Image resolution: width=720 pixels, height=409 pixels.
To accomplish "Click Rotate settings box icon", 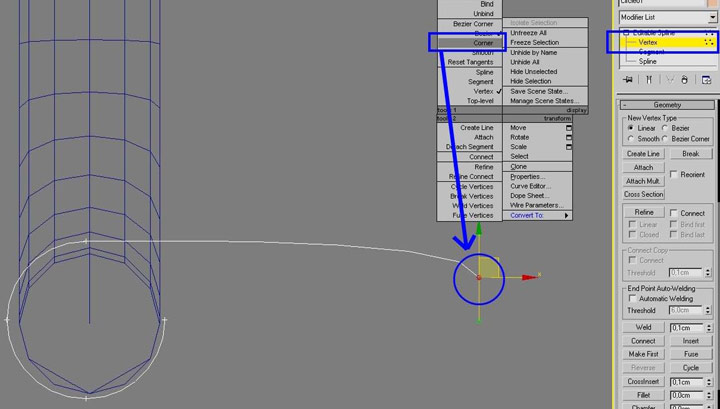I will (x=569, y=137).
